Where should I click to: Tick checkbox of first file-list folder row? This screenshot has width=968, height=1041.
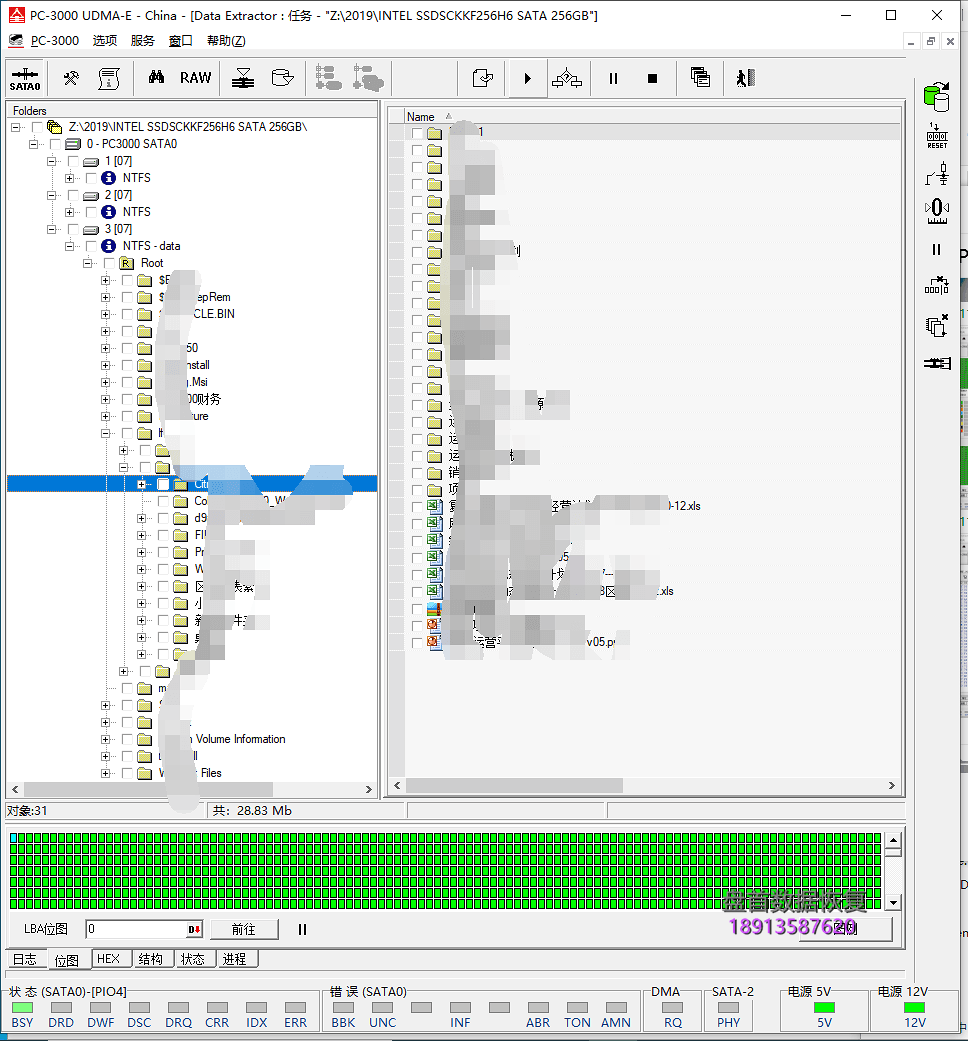pyautogui.click(x=417, y=133)
